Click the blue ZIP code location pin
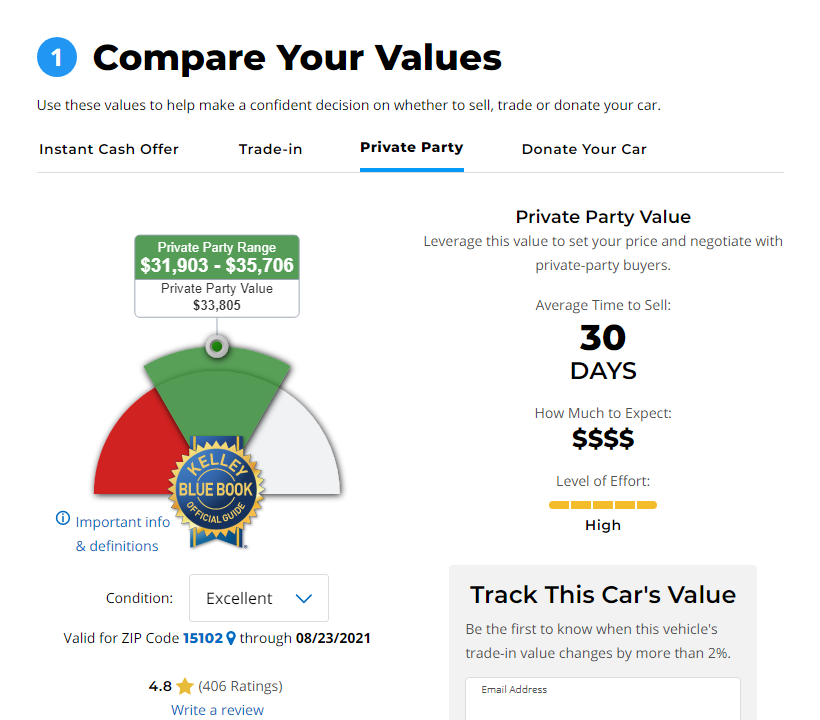 point(231,638)
